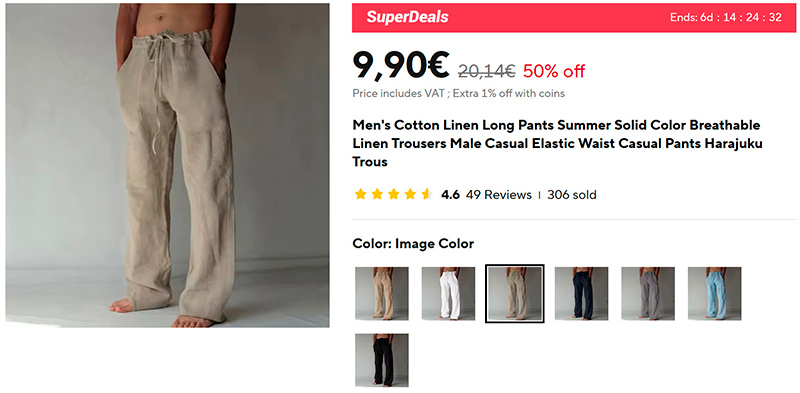800x393 pixels.
Task: Select the white pants color thumbnail
Action: point(448,293)
